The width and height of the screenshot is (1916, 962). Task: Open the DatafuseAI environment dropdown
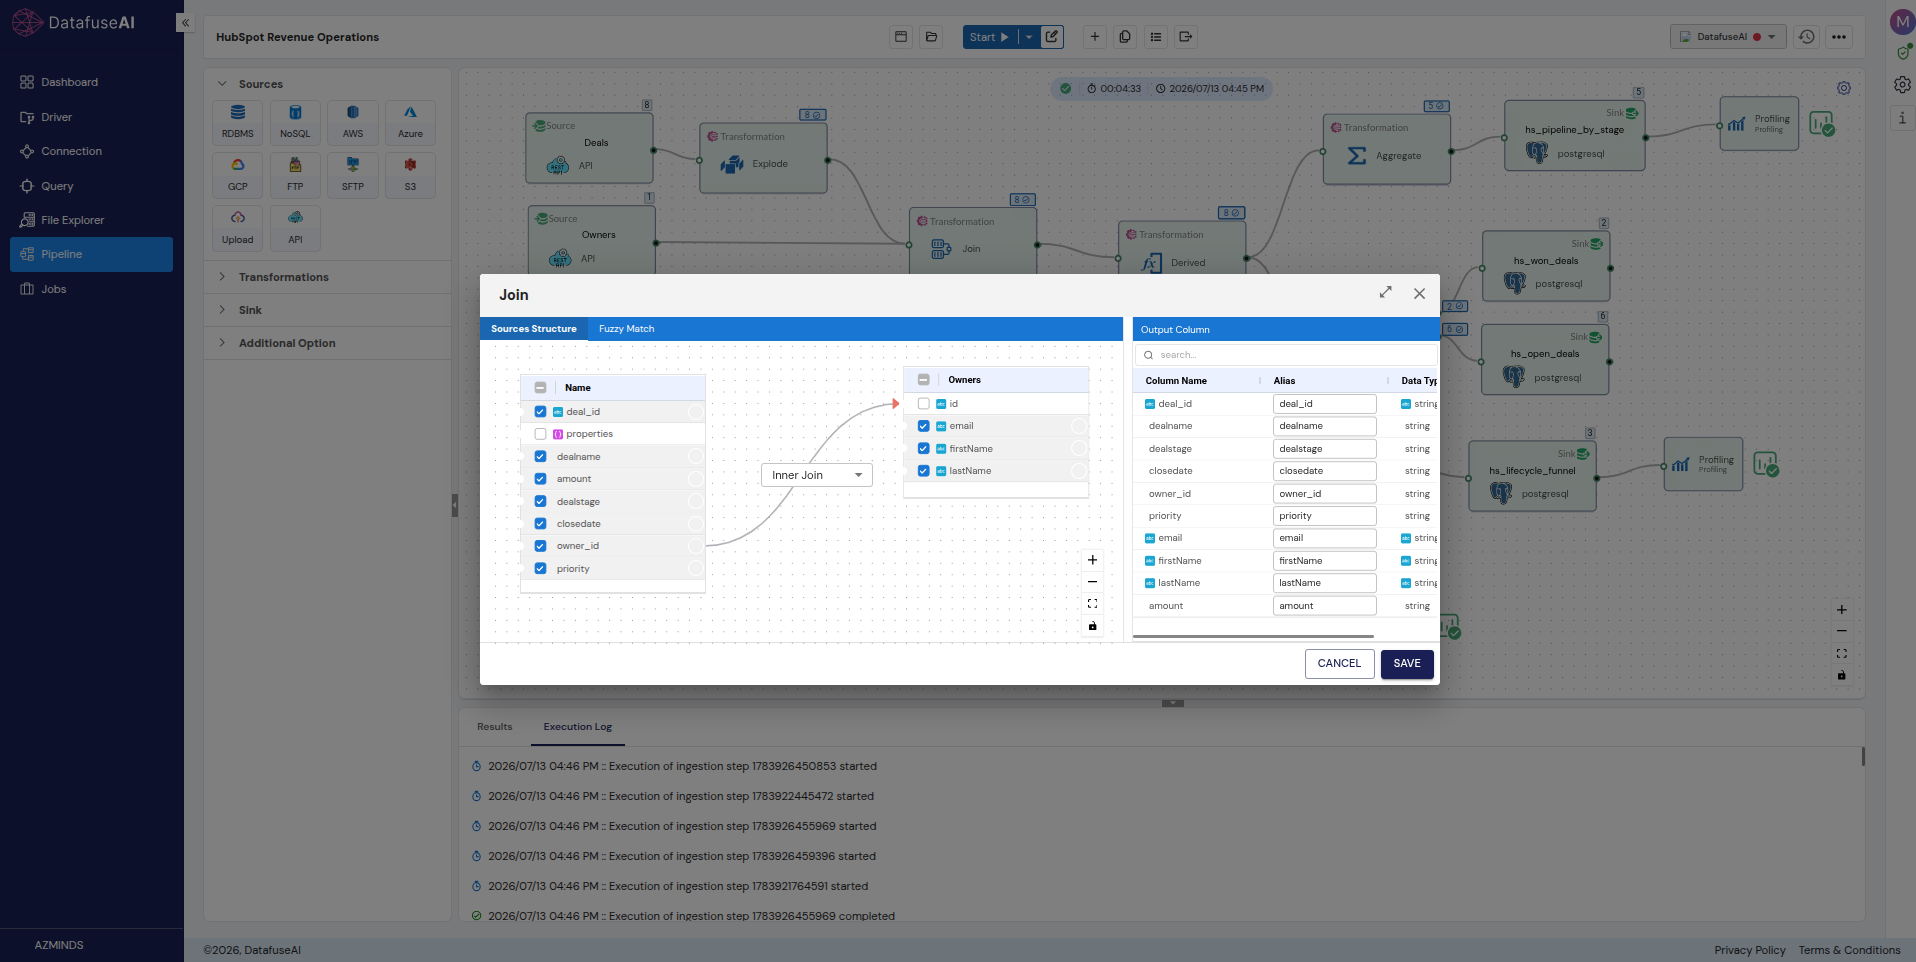pyautogui.click(x=1729, y=37)
